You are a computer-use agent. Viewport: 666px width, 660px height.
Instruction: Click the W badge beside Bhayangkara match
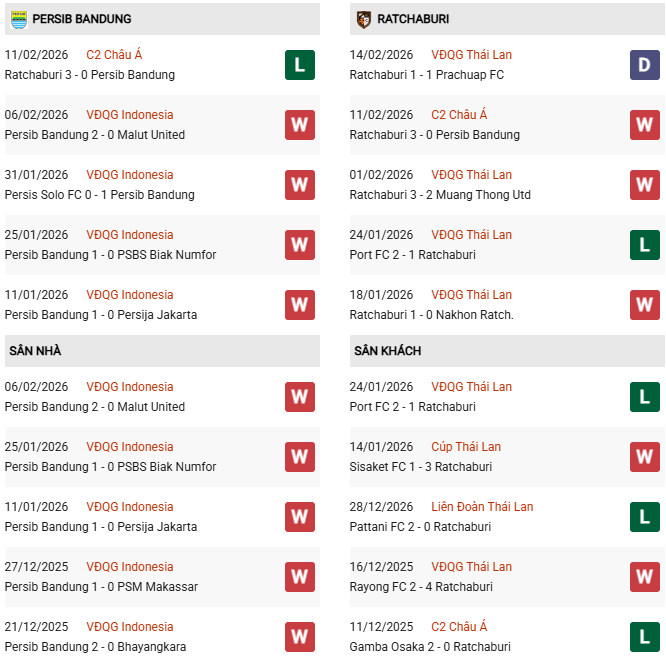[x=299, y=637]
